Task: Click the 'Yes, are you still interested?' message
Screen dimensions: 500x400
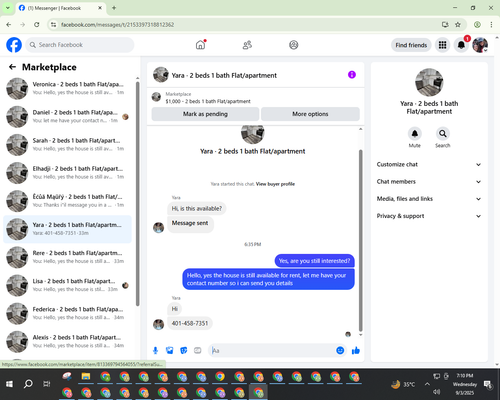Action: (x=314, y=261)
